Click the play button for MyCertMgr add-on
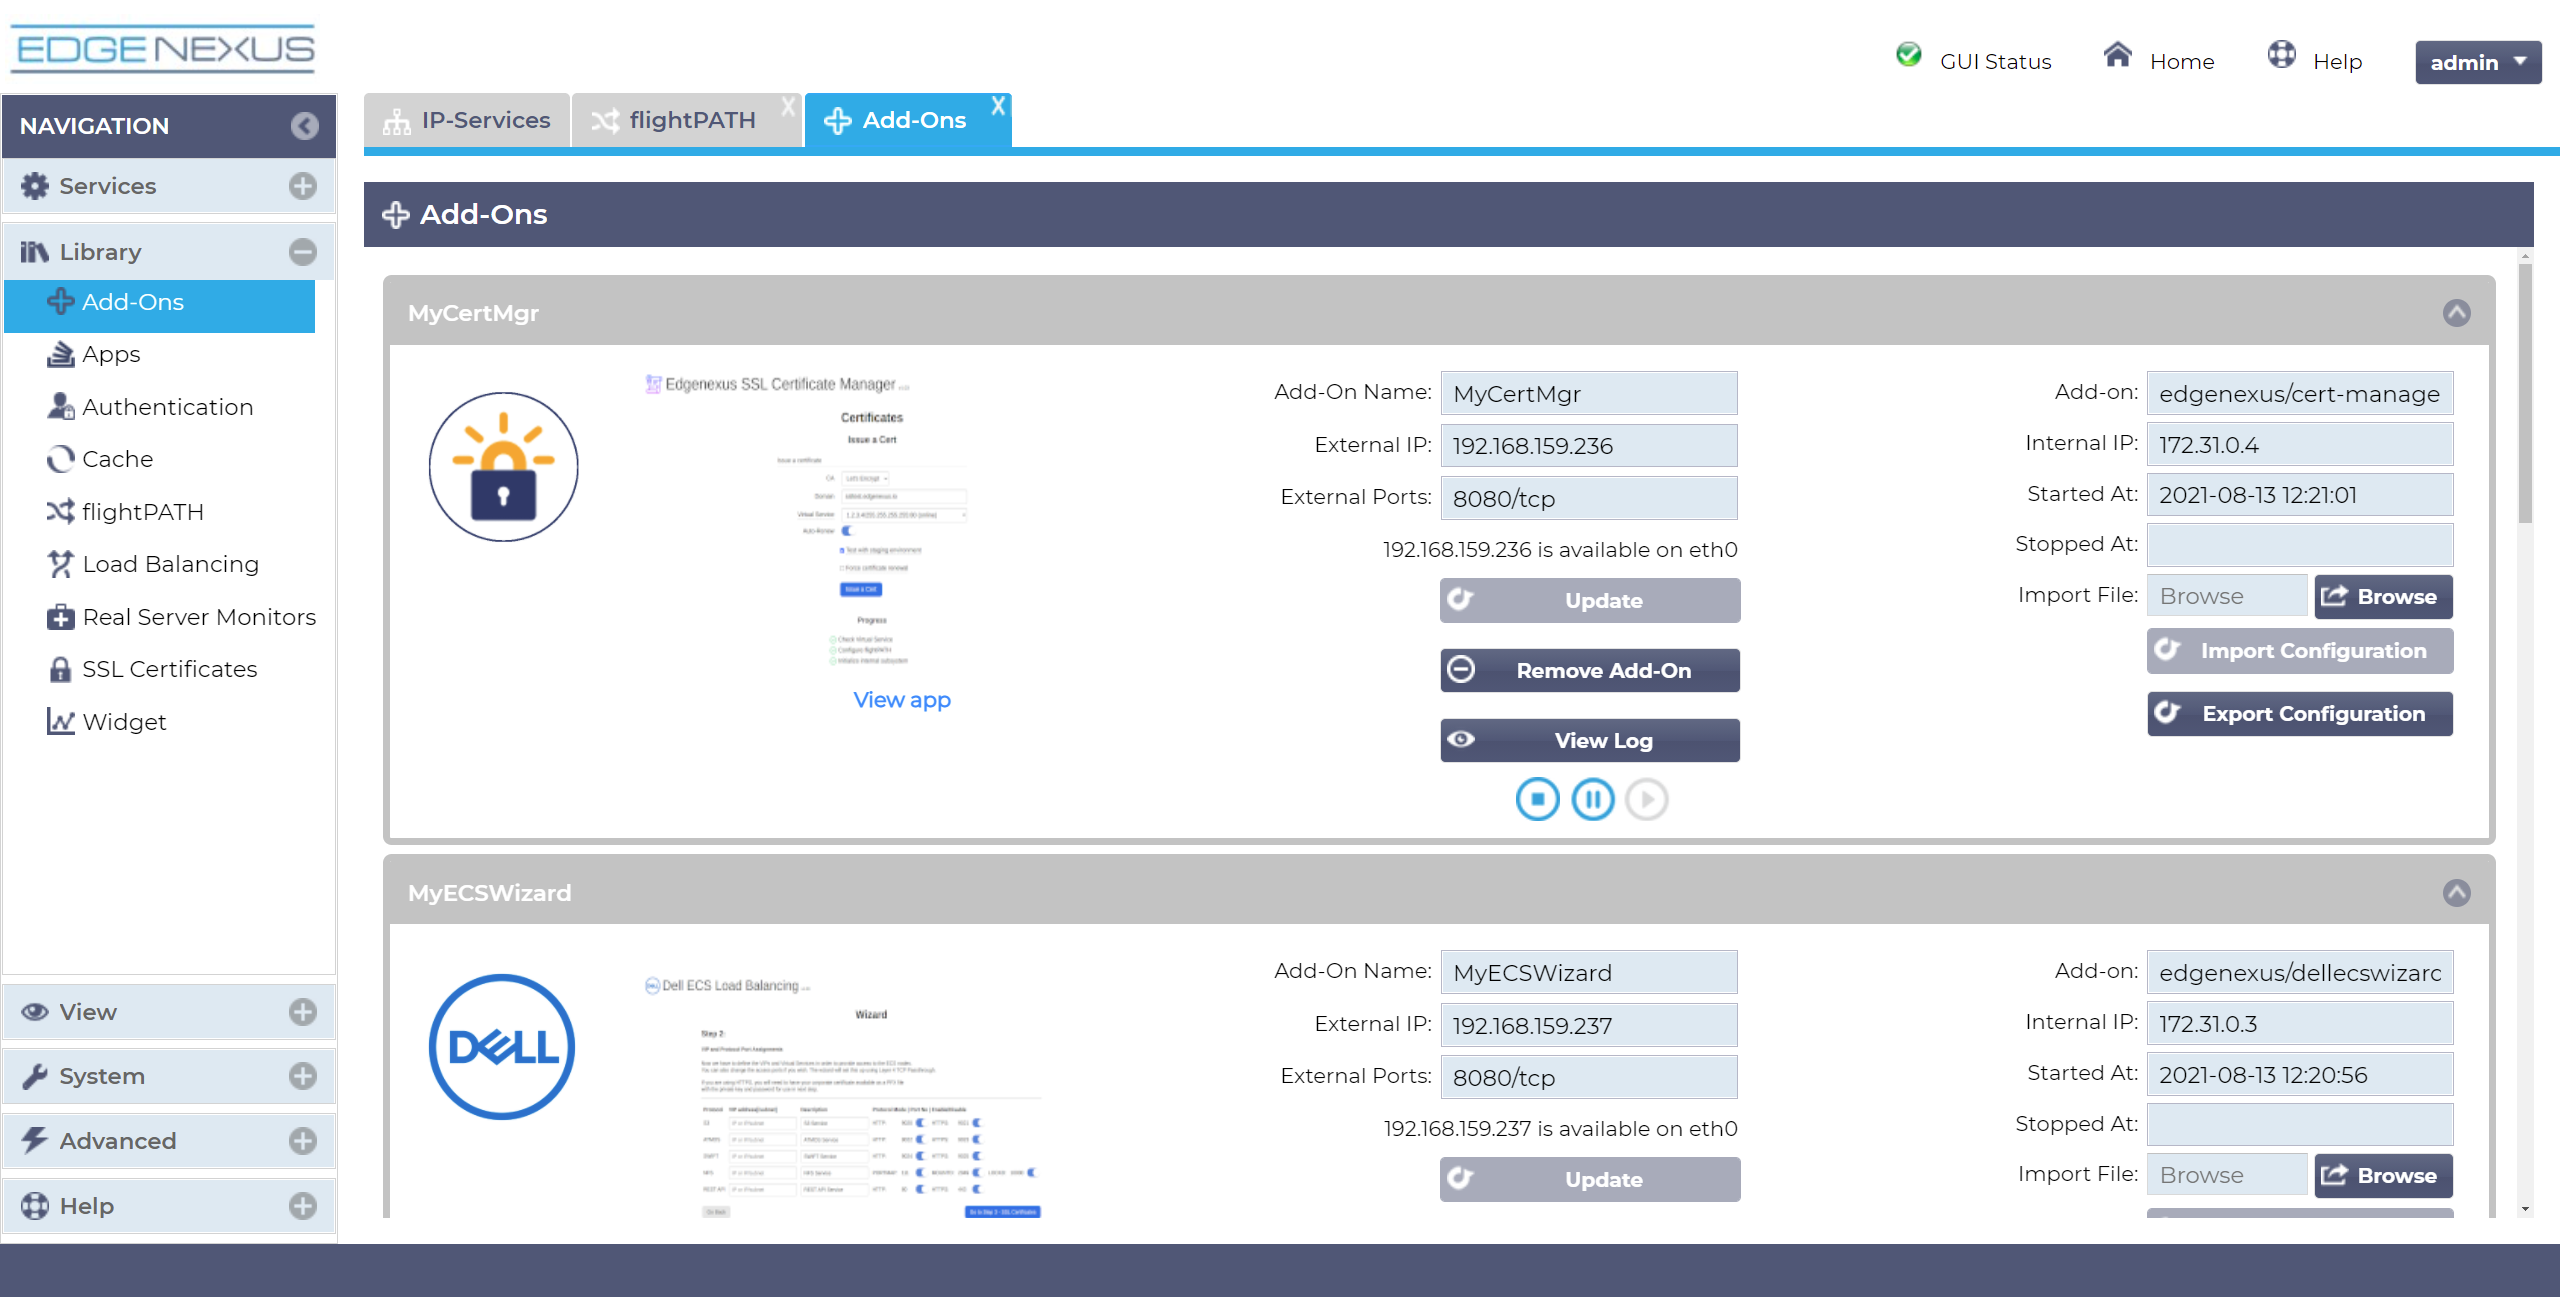2560x1297 pixels. coord(1647,801)
